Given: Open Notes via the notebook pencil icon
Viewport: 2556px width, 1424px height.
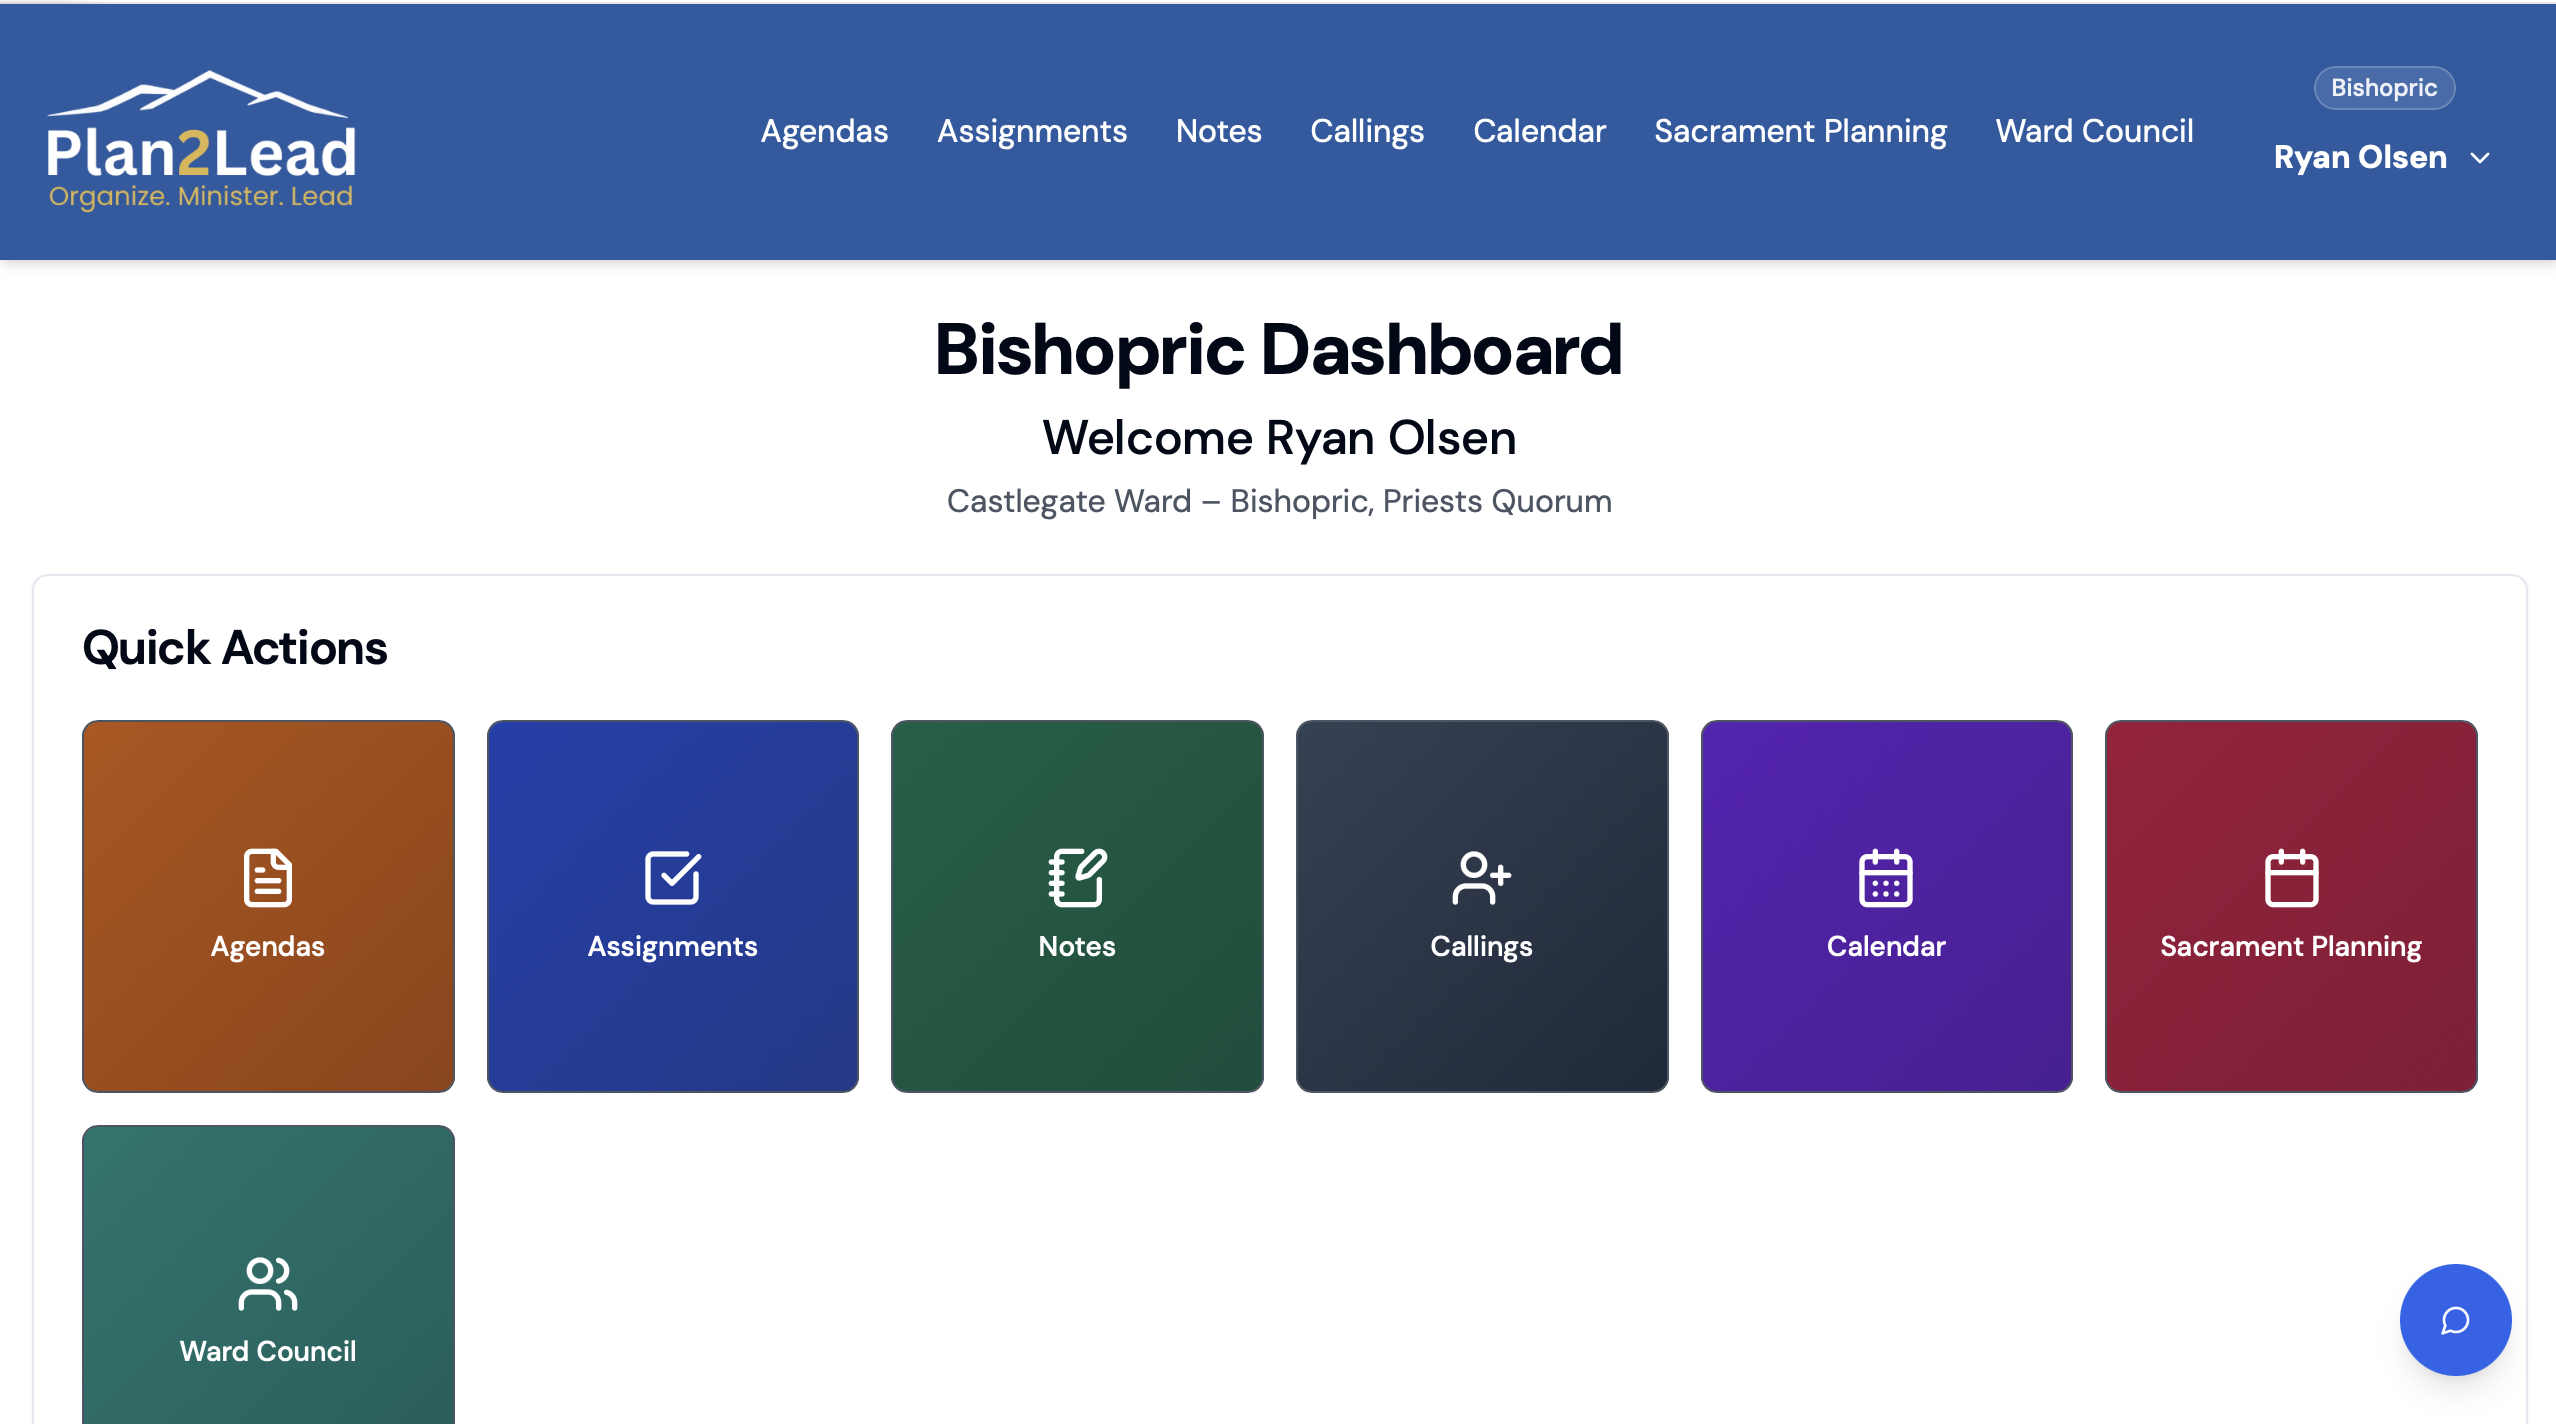Looking at the screenshot, I should tap(1076, 877).
